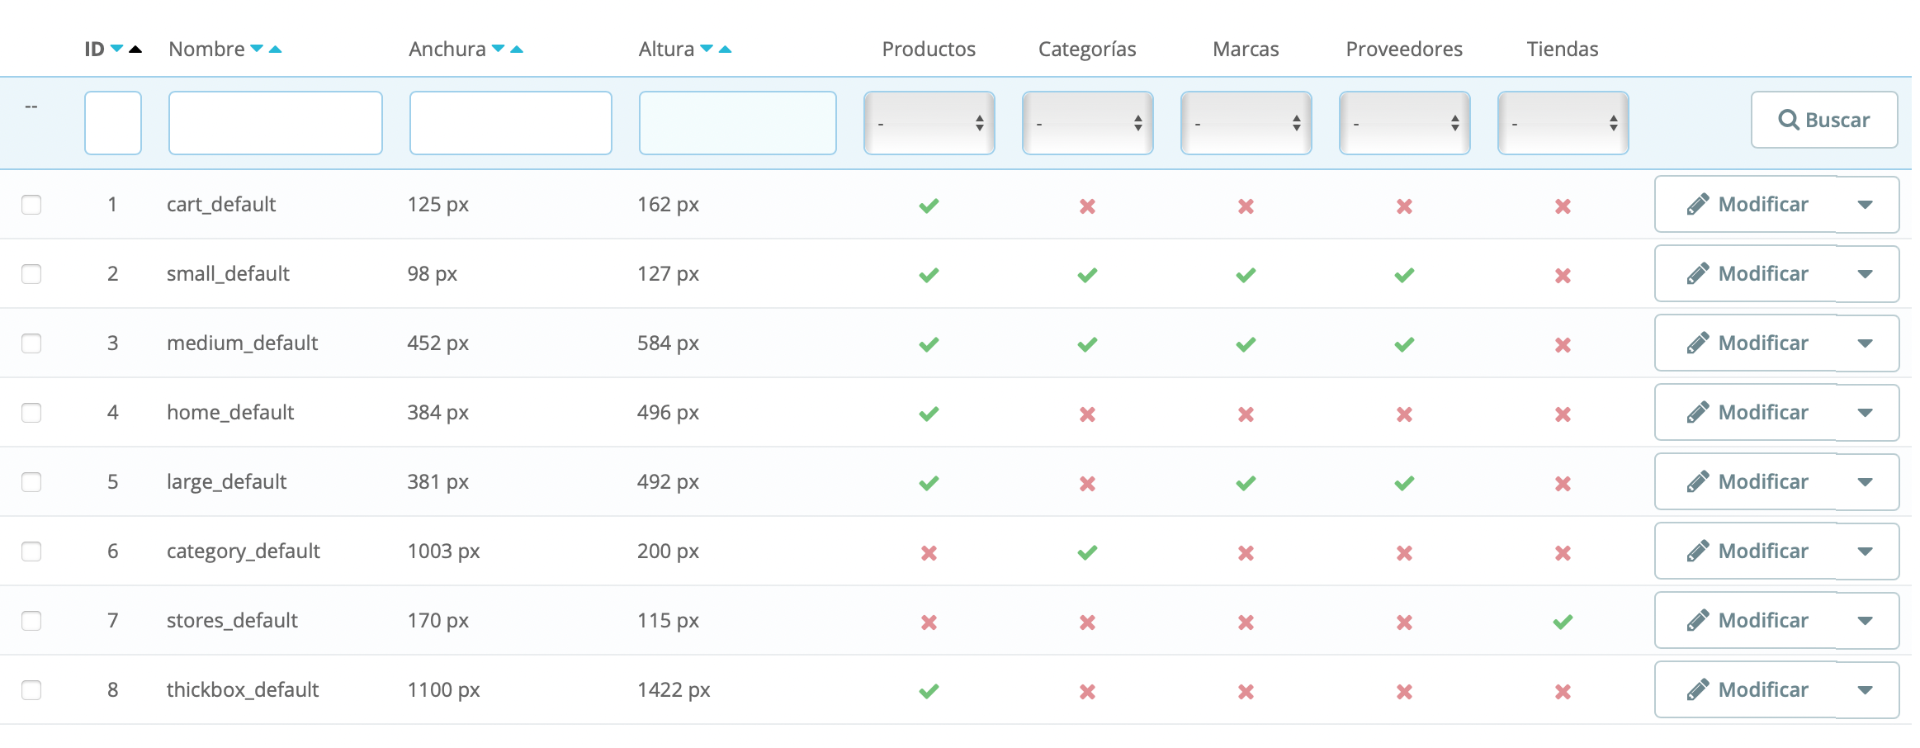Sort Anchura column ascending arrow
Viewport: 1920px width, 748px height.
[x=517, y=49]
